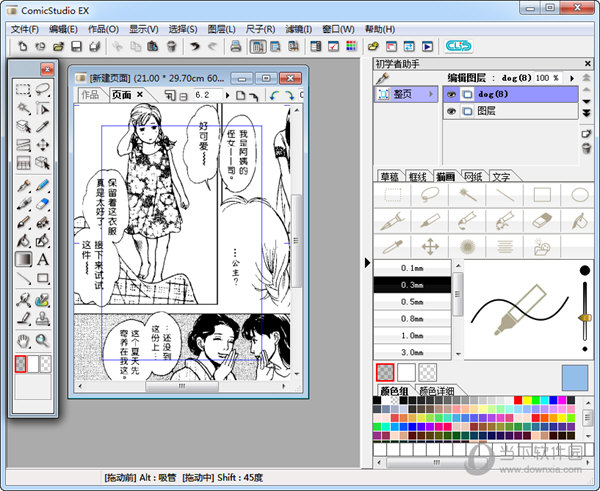Screen dimensions: 600x491
Task: Click the print icon in main toolbar
Action: 236,47
